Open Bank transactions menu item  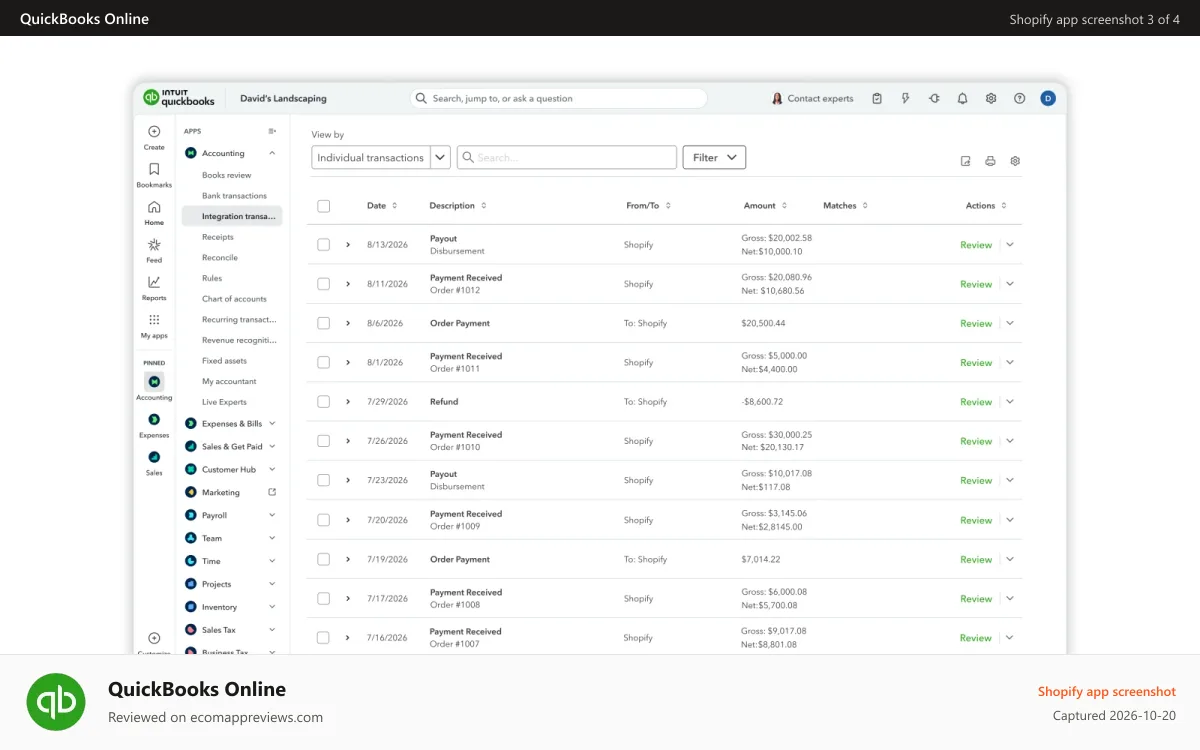tap(234, 196)
